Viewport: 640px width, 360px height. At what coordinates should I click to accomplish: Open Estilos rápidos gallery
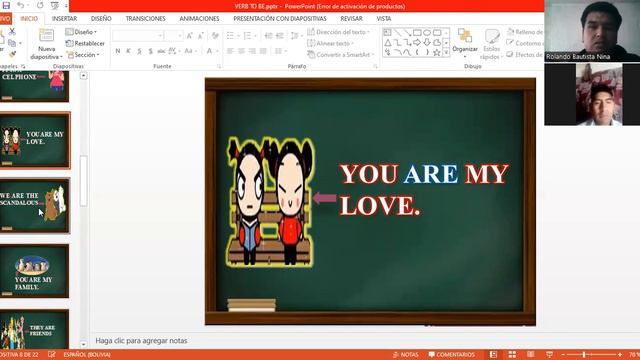click(491, 44)
